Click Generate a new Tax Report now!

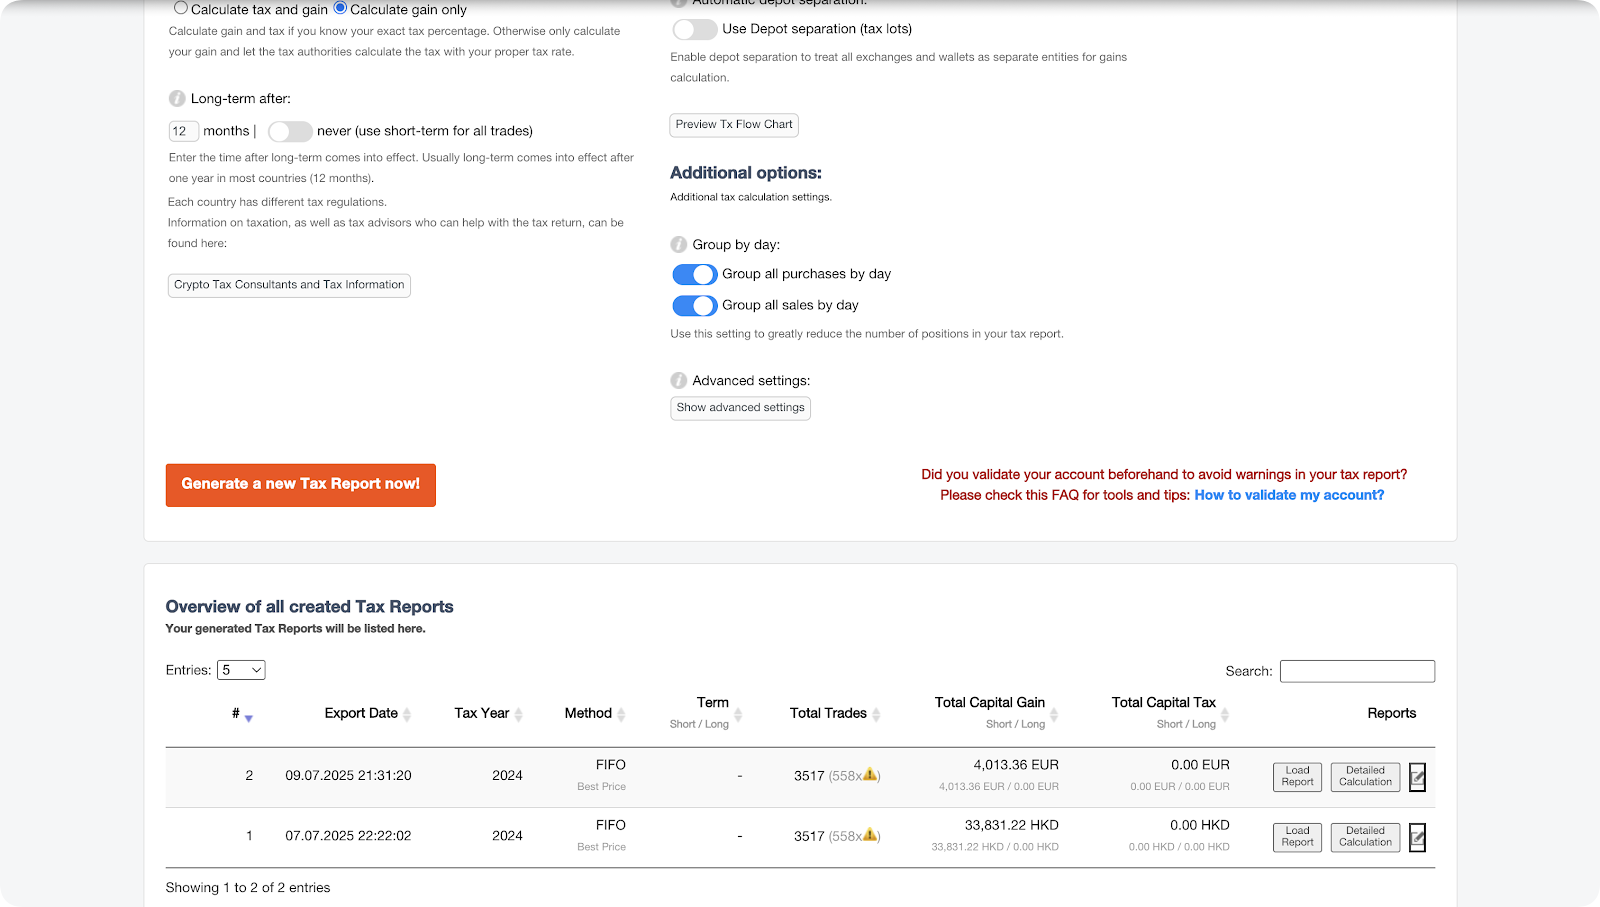(300, 485)
